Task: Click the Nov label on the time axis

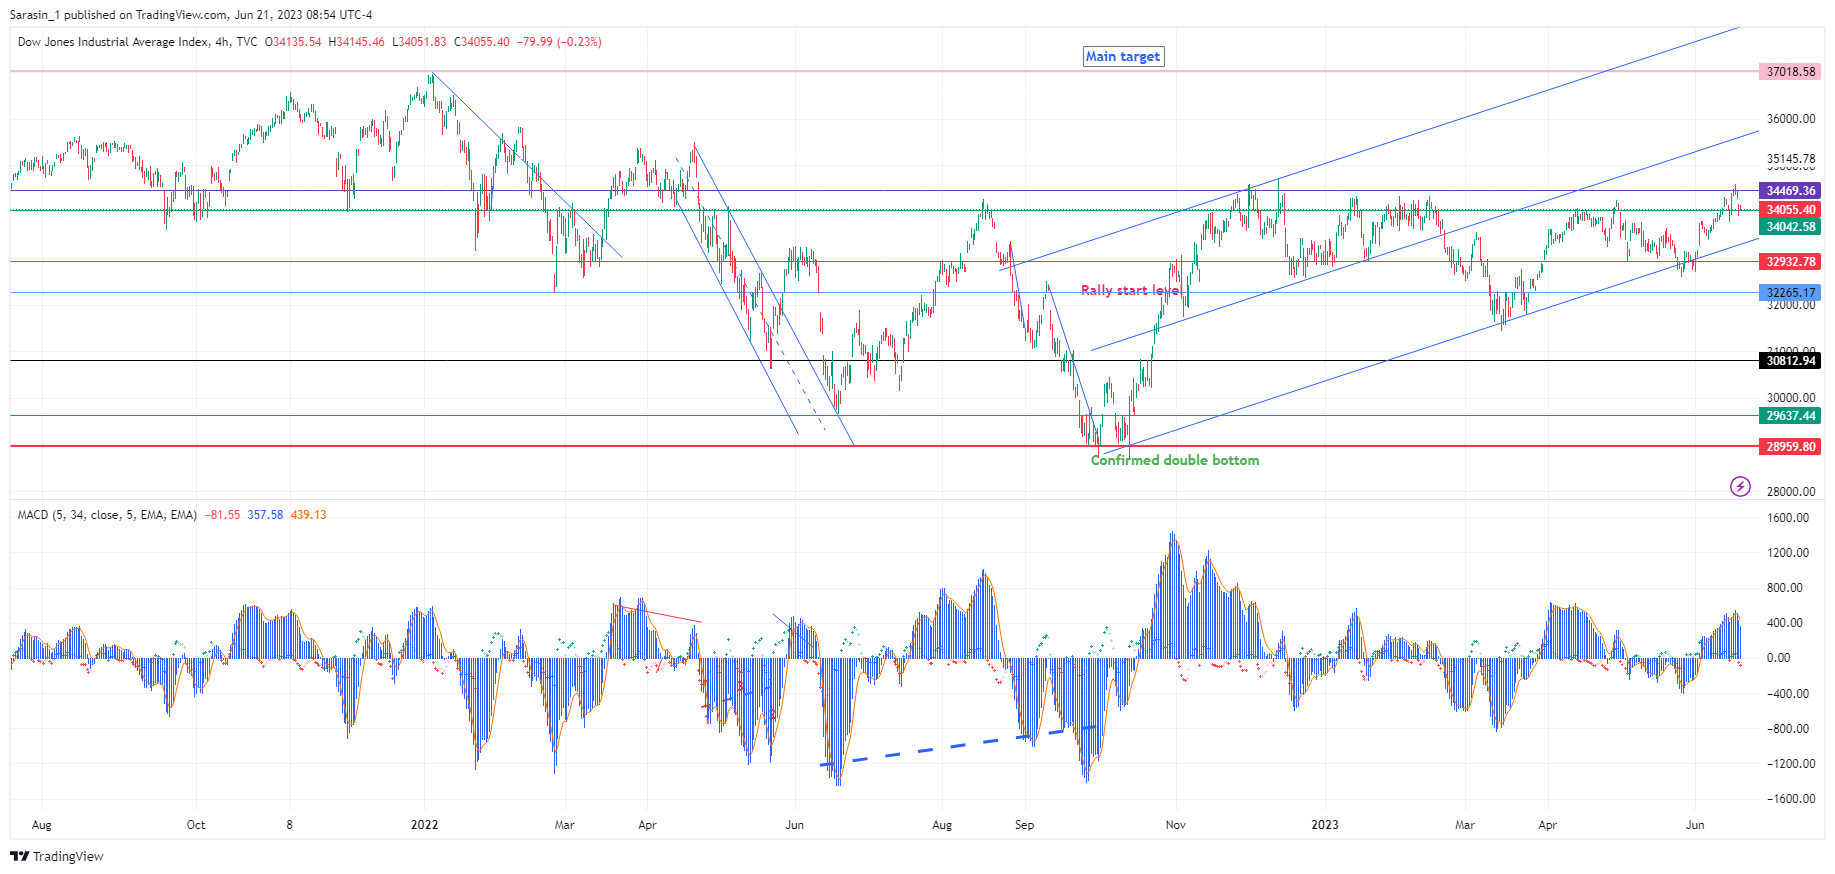Action: [x=1176, y=825]
